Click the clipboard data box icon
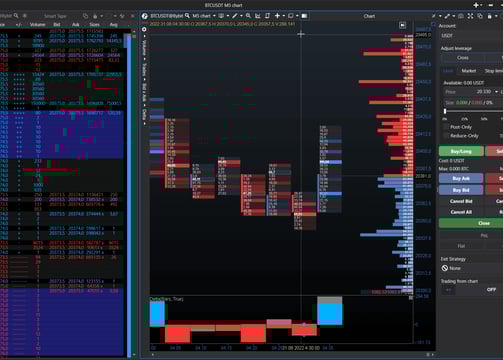The image size is (503, 360). pyautogui.click(x=267, y=16)
